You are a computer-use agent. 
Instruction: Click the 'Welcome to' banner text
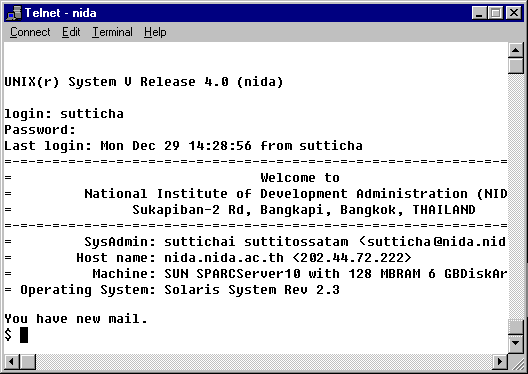tap(300, 177)
